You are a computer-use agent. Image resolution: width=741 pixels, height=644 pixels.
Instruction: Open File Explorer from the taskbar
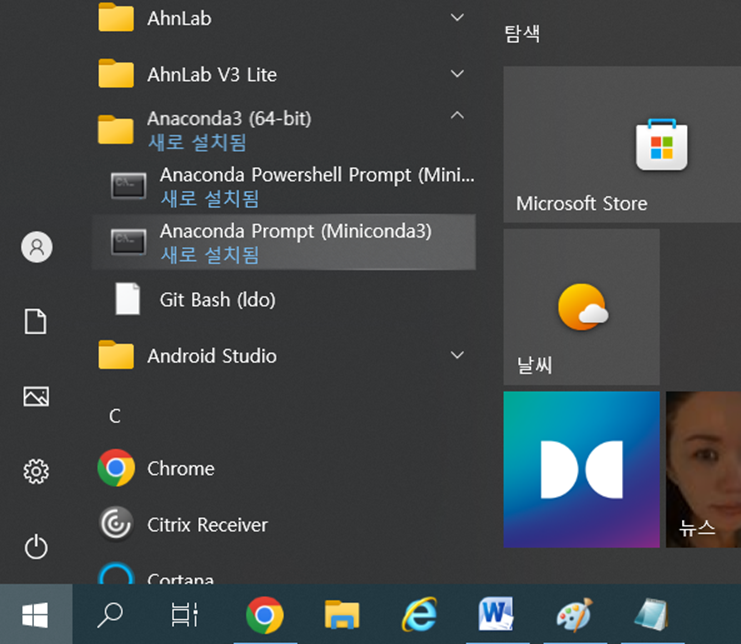(x=342, y=615)
